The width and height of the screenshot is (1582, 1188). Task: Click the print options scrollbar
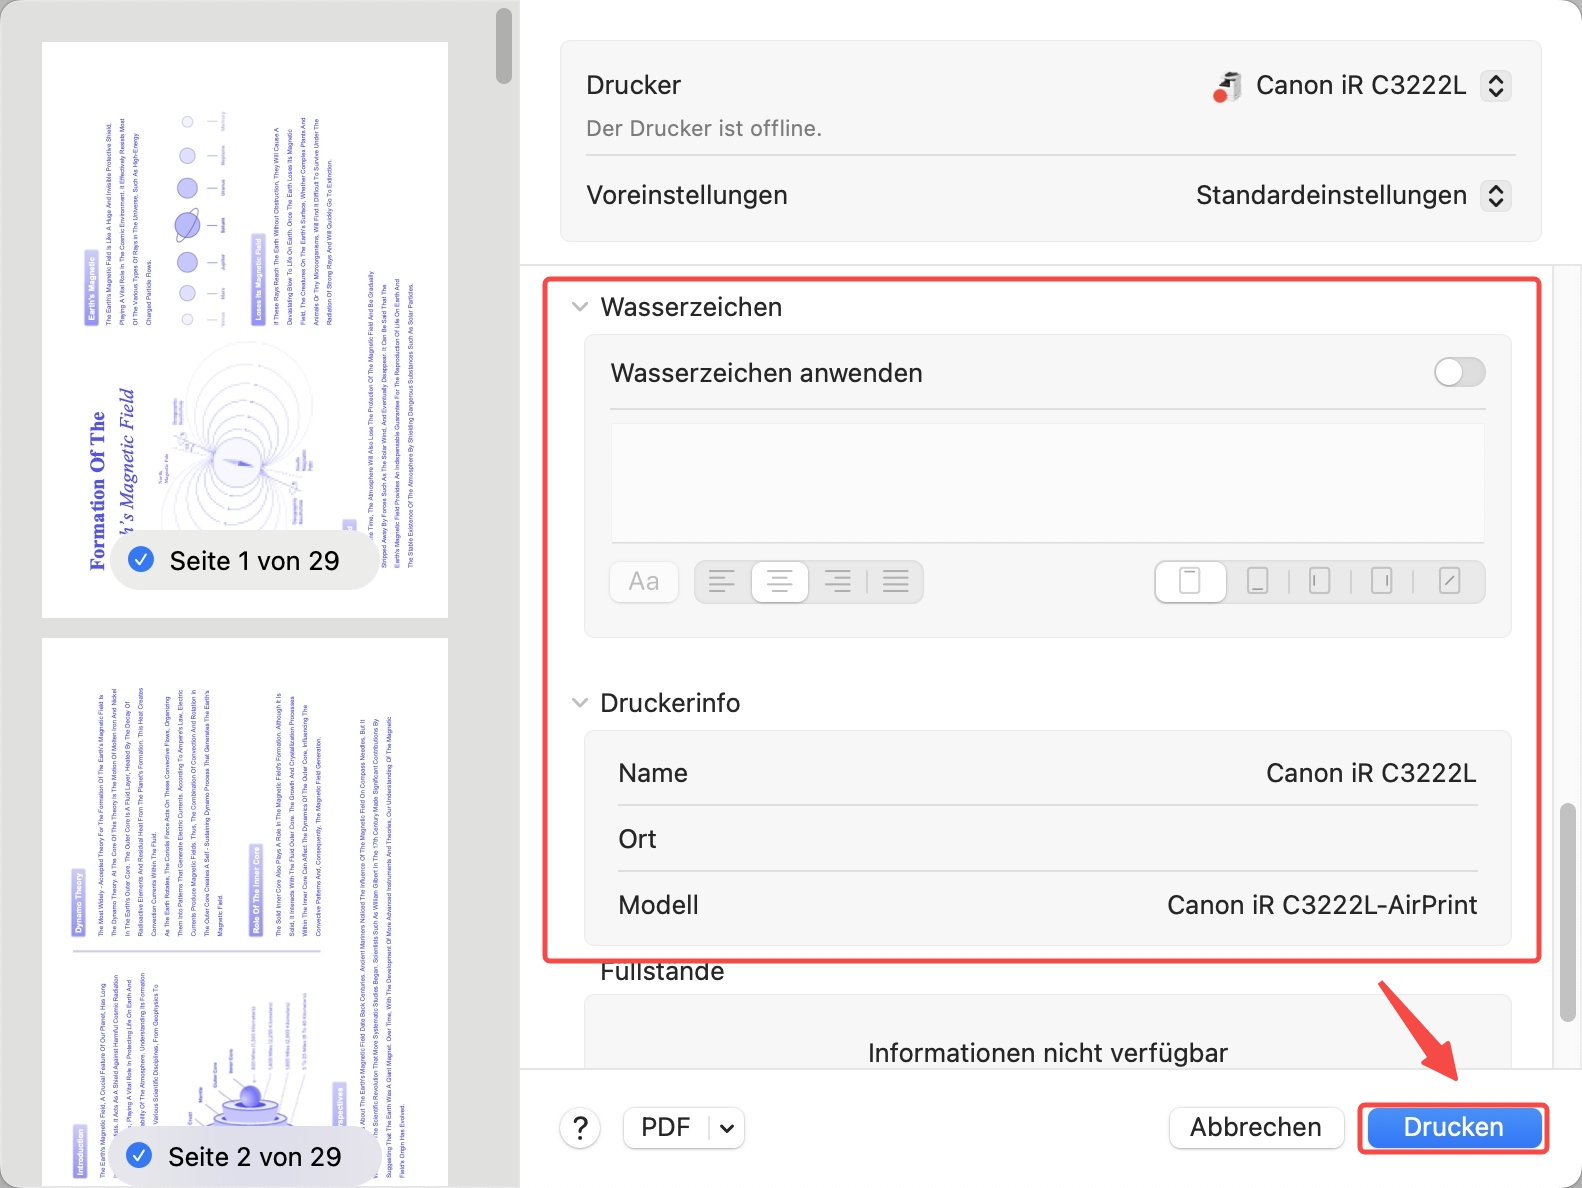coord(1568,912)
